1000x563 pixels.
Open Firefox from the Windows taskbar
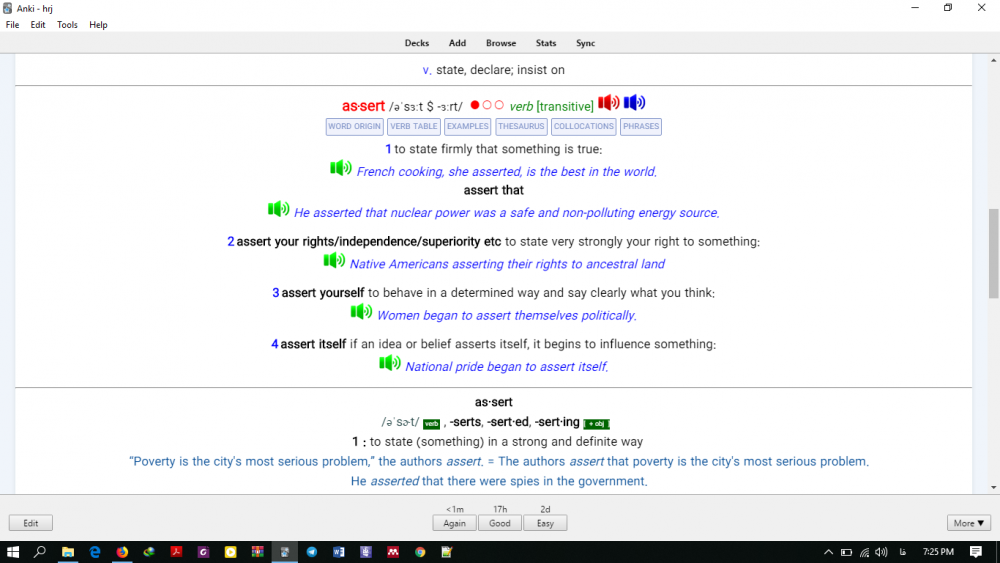pyautogui.click(x=122, y=551)
